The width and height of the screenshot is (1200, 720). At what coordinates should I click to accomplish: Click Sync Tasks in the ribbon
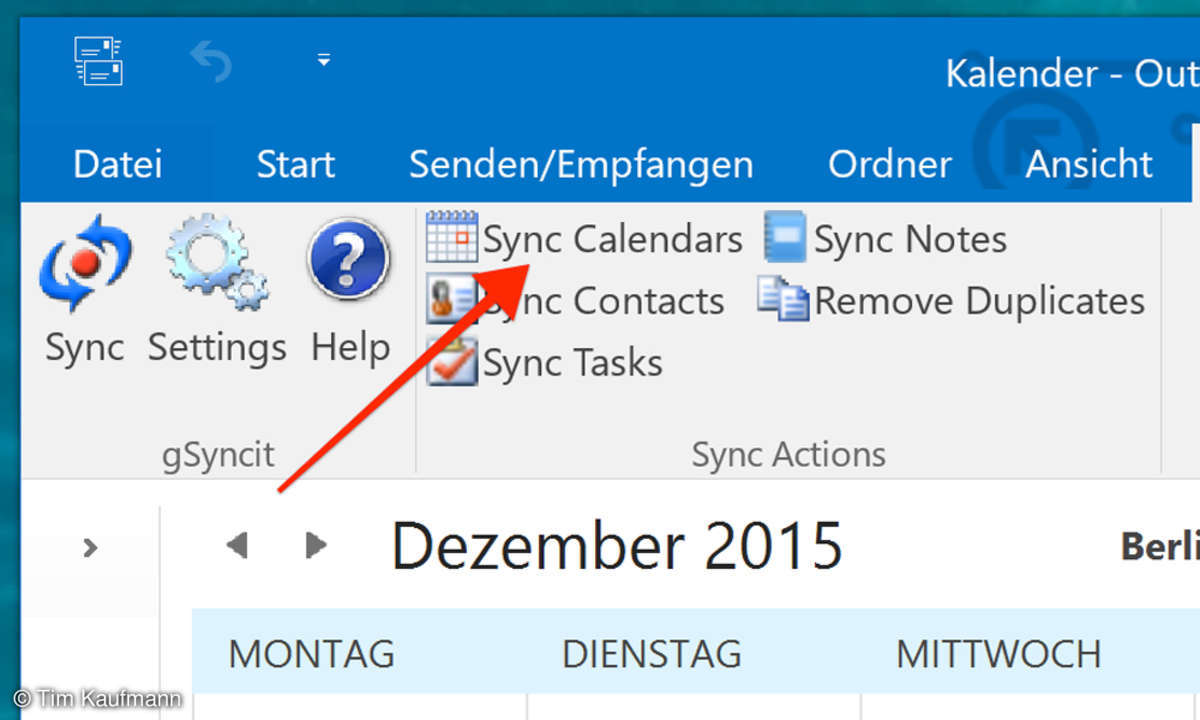tap(545, 362)
